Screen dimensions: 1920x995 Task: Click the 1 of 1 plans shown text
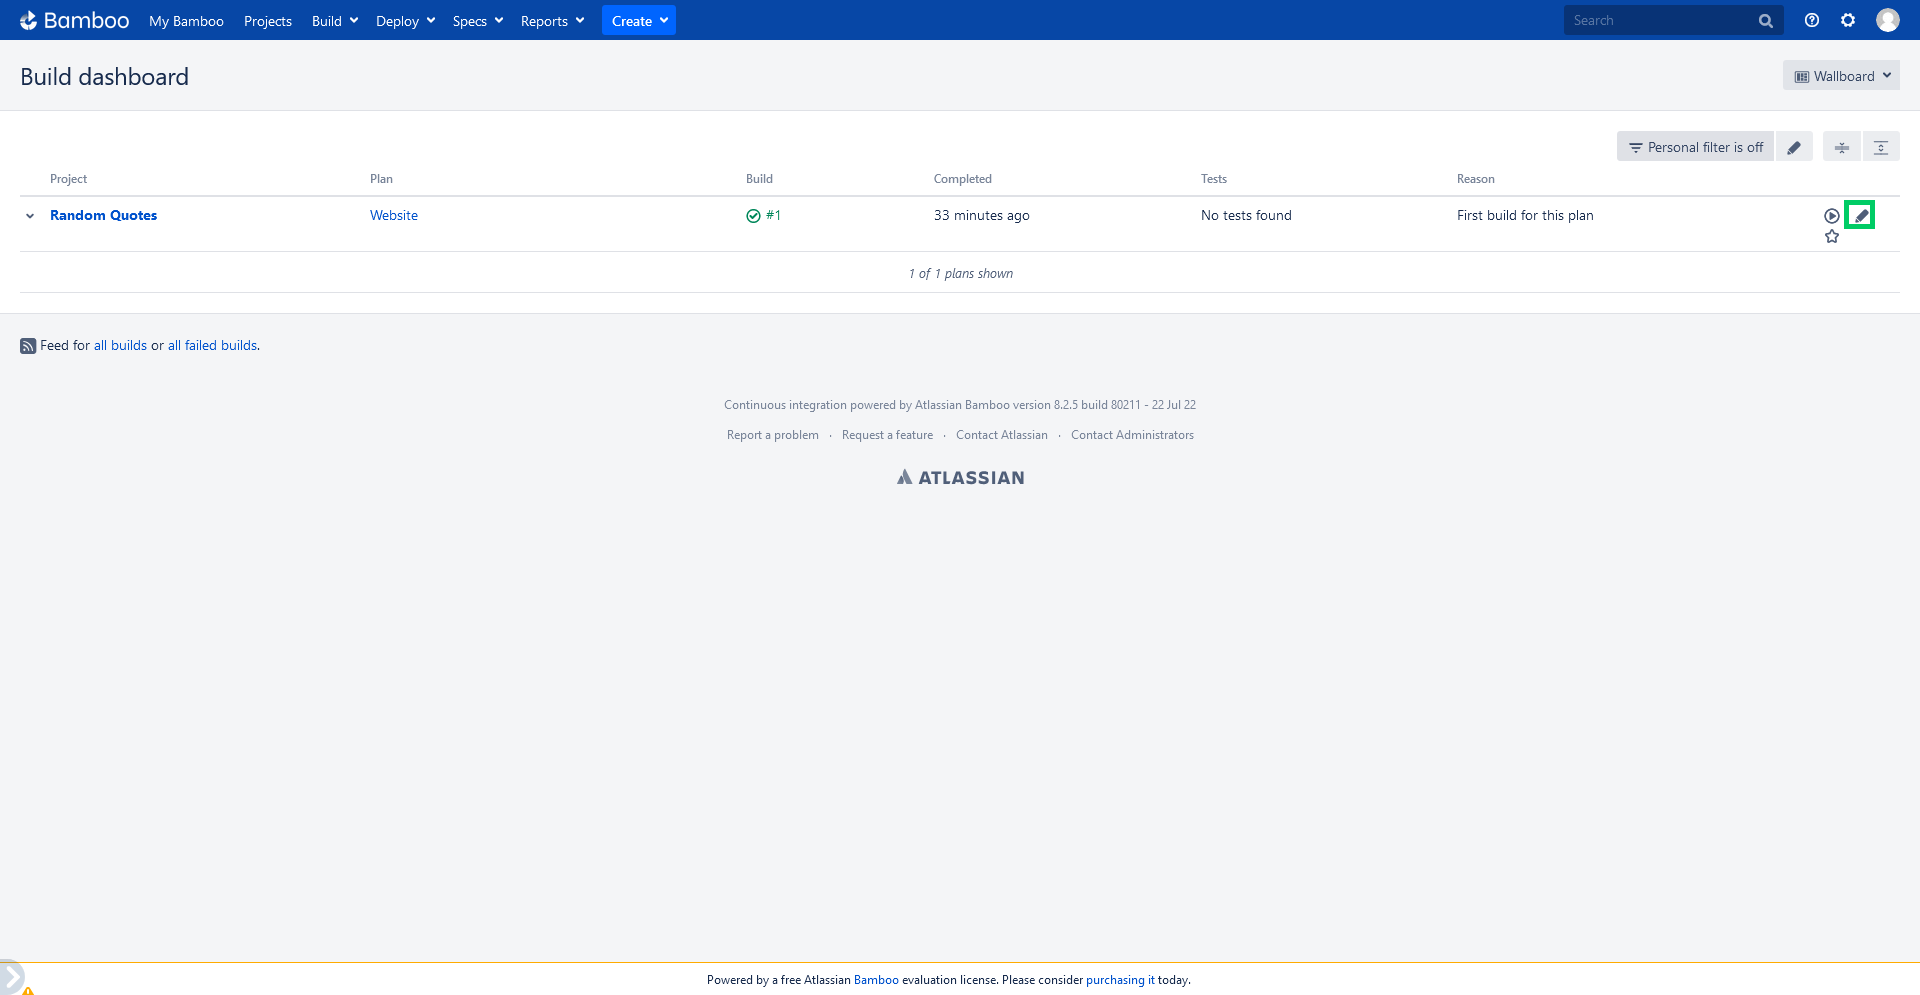coord(960,273)
